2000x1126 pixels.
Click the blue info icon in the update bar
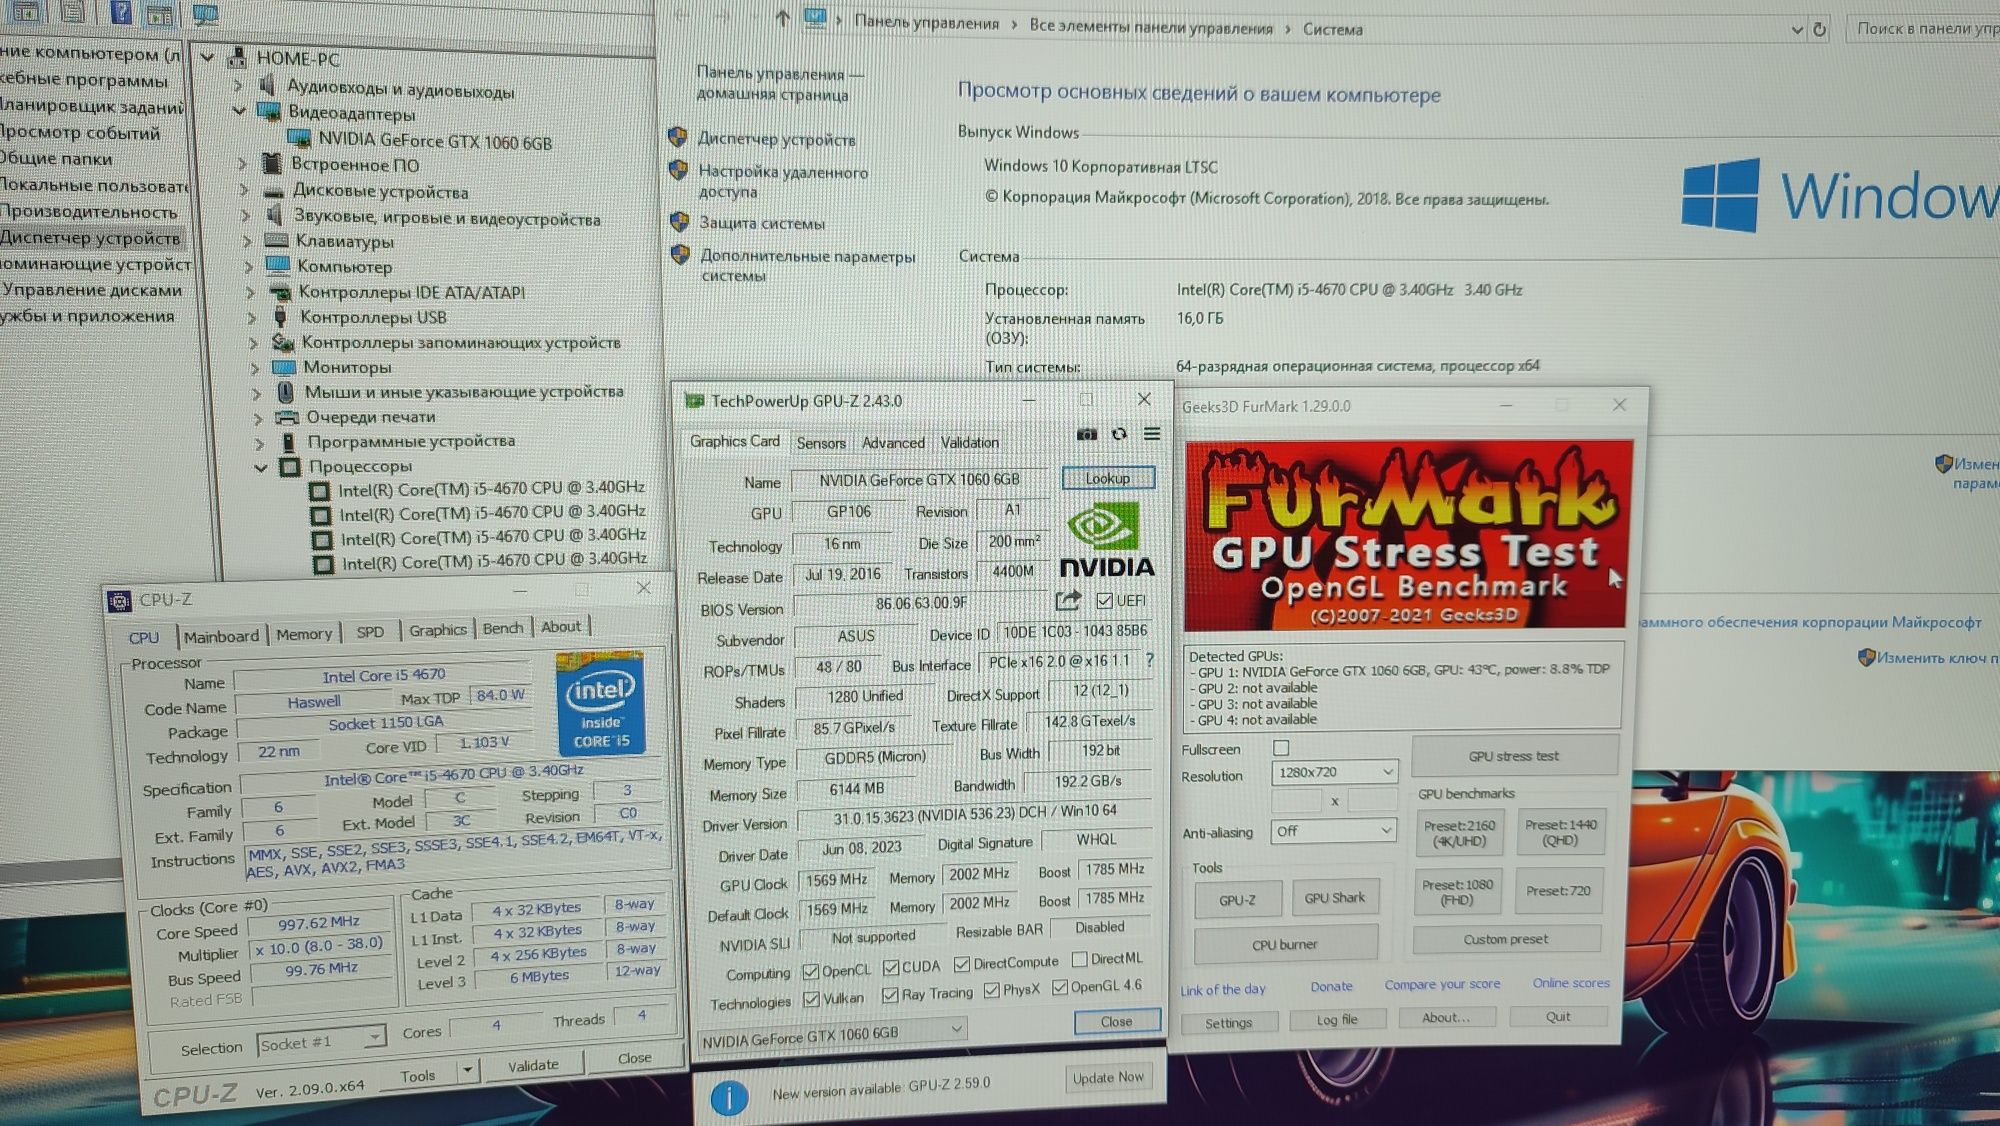click(x=729, y=1098)
